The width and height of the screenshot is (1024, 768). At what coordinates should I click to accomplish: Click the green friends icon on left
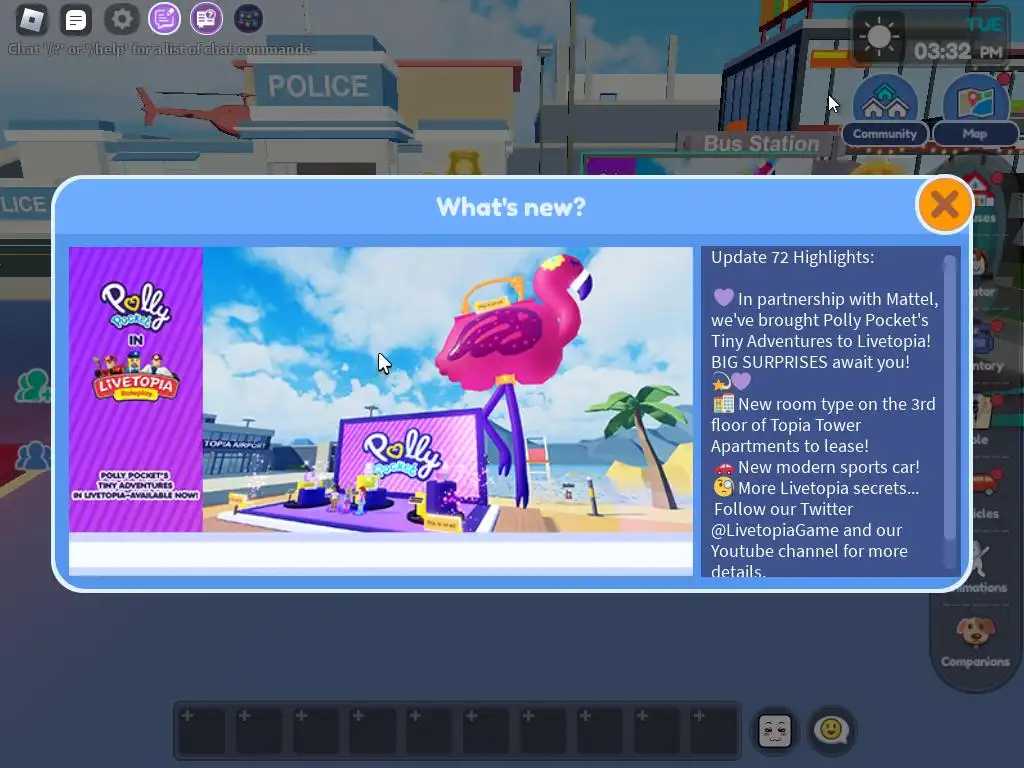point(33,385)
